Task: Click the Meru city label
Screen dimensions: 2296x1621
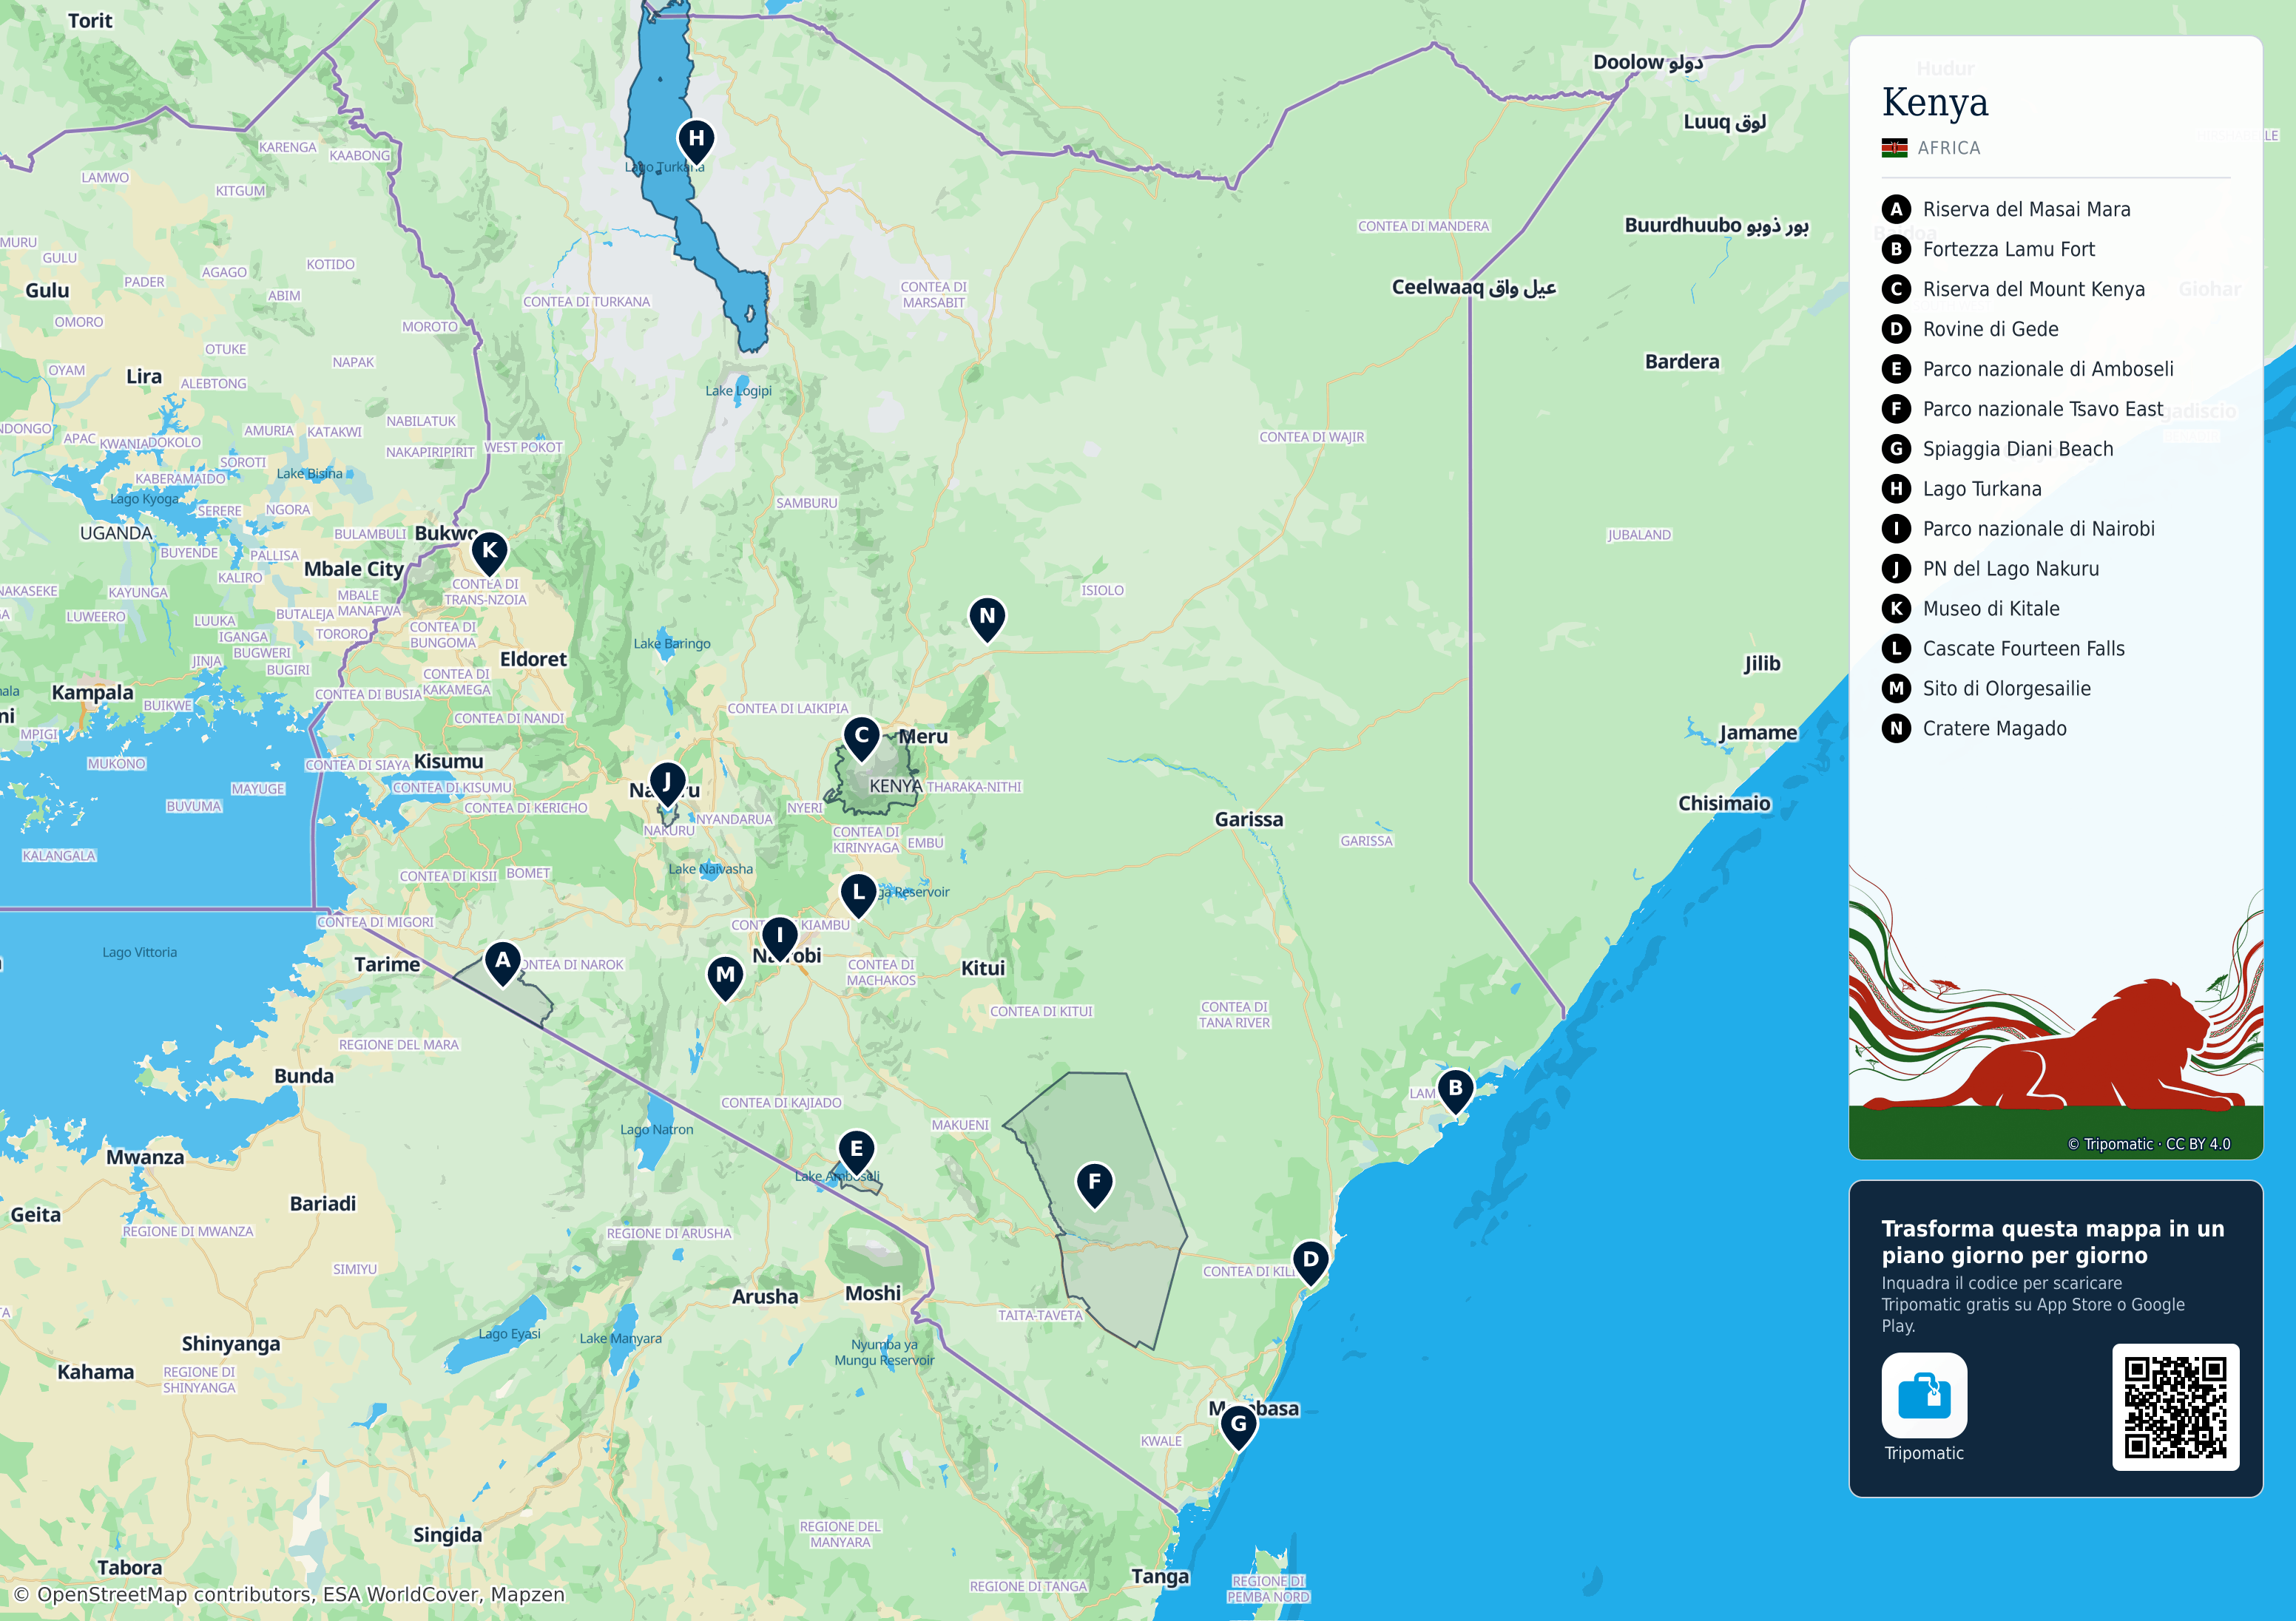Action: [922, 736]
